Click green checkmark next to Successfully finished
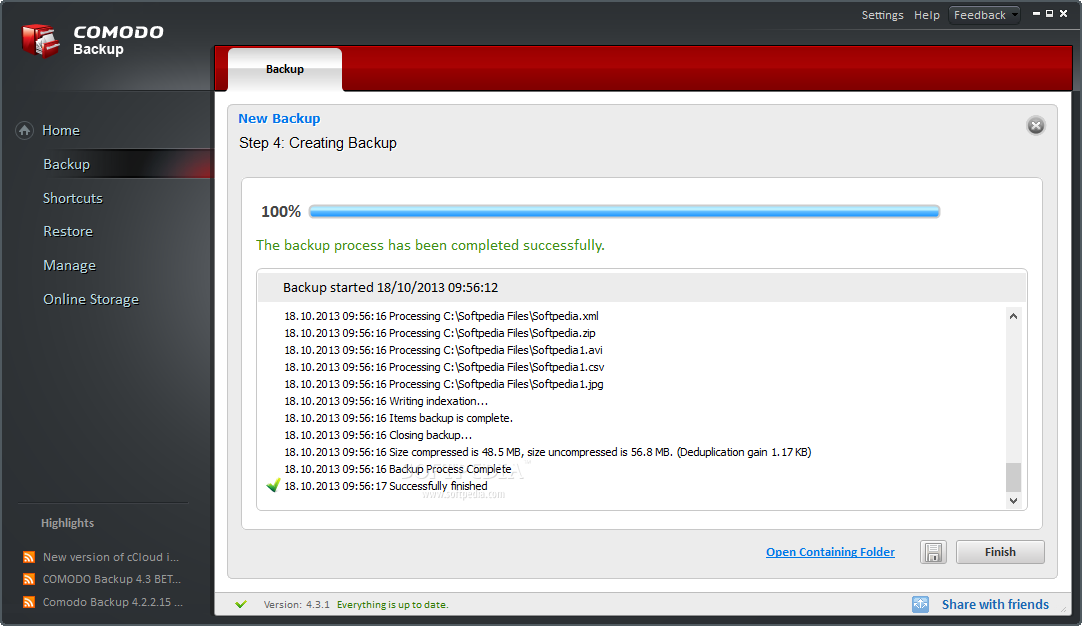 tap(273, 485)
